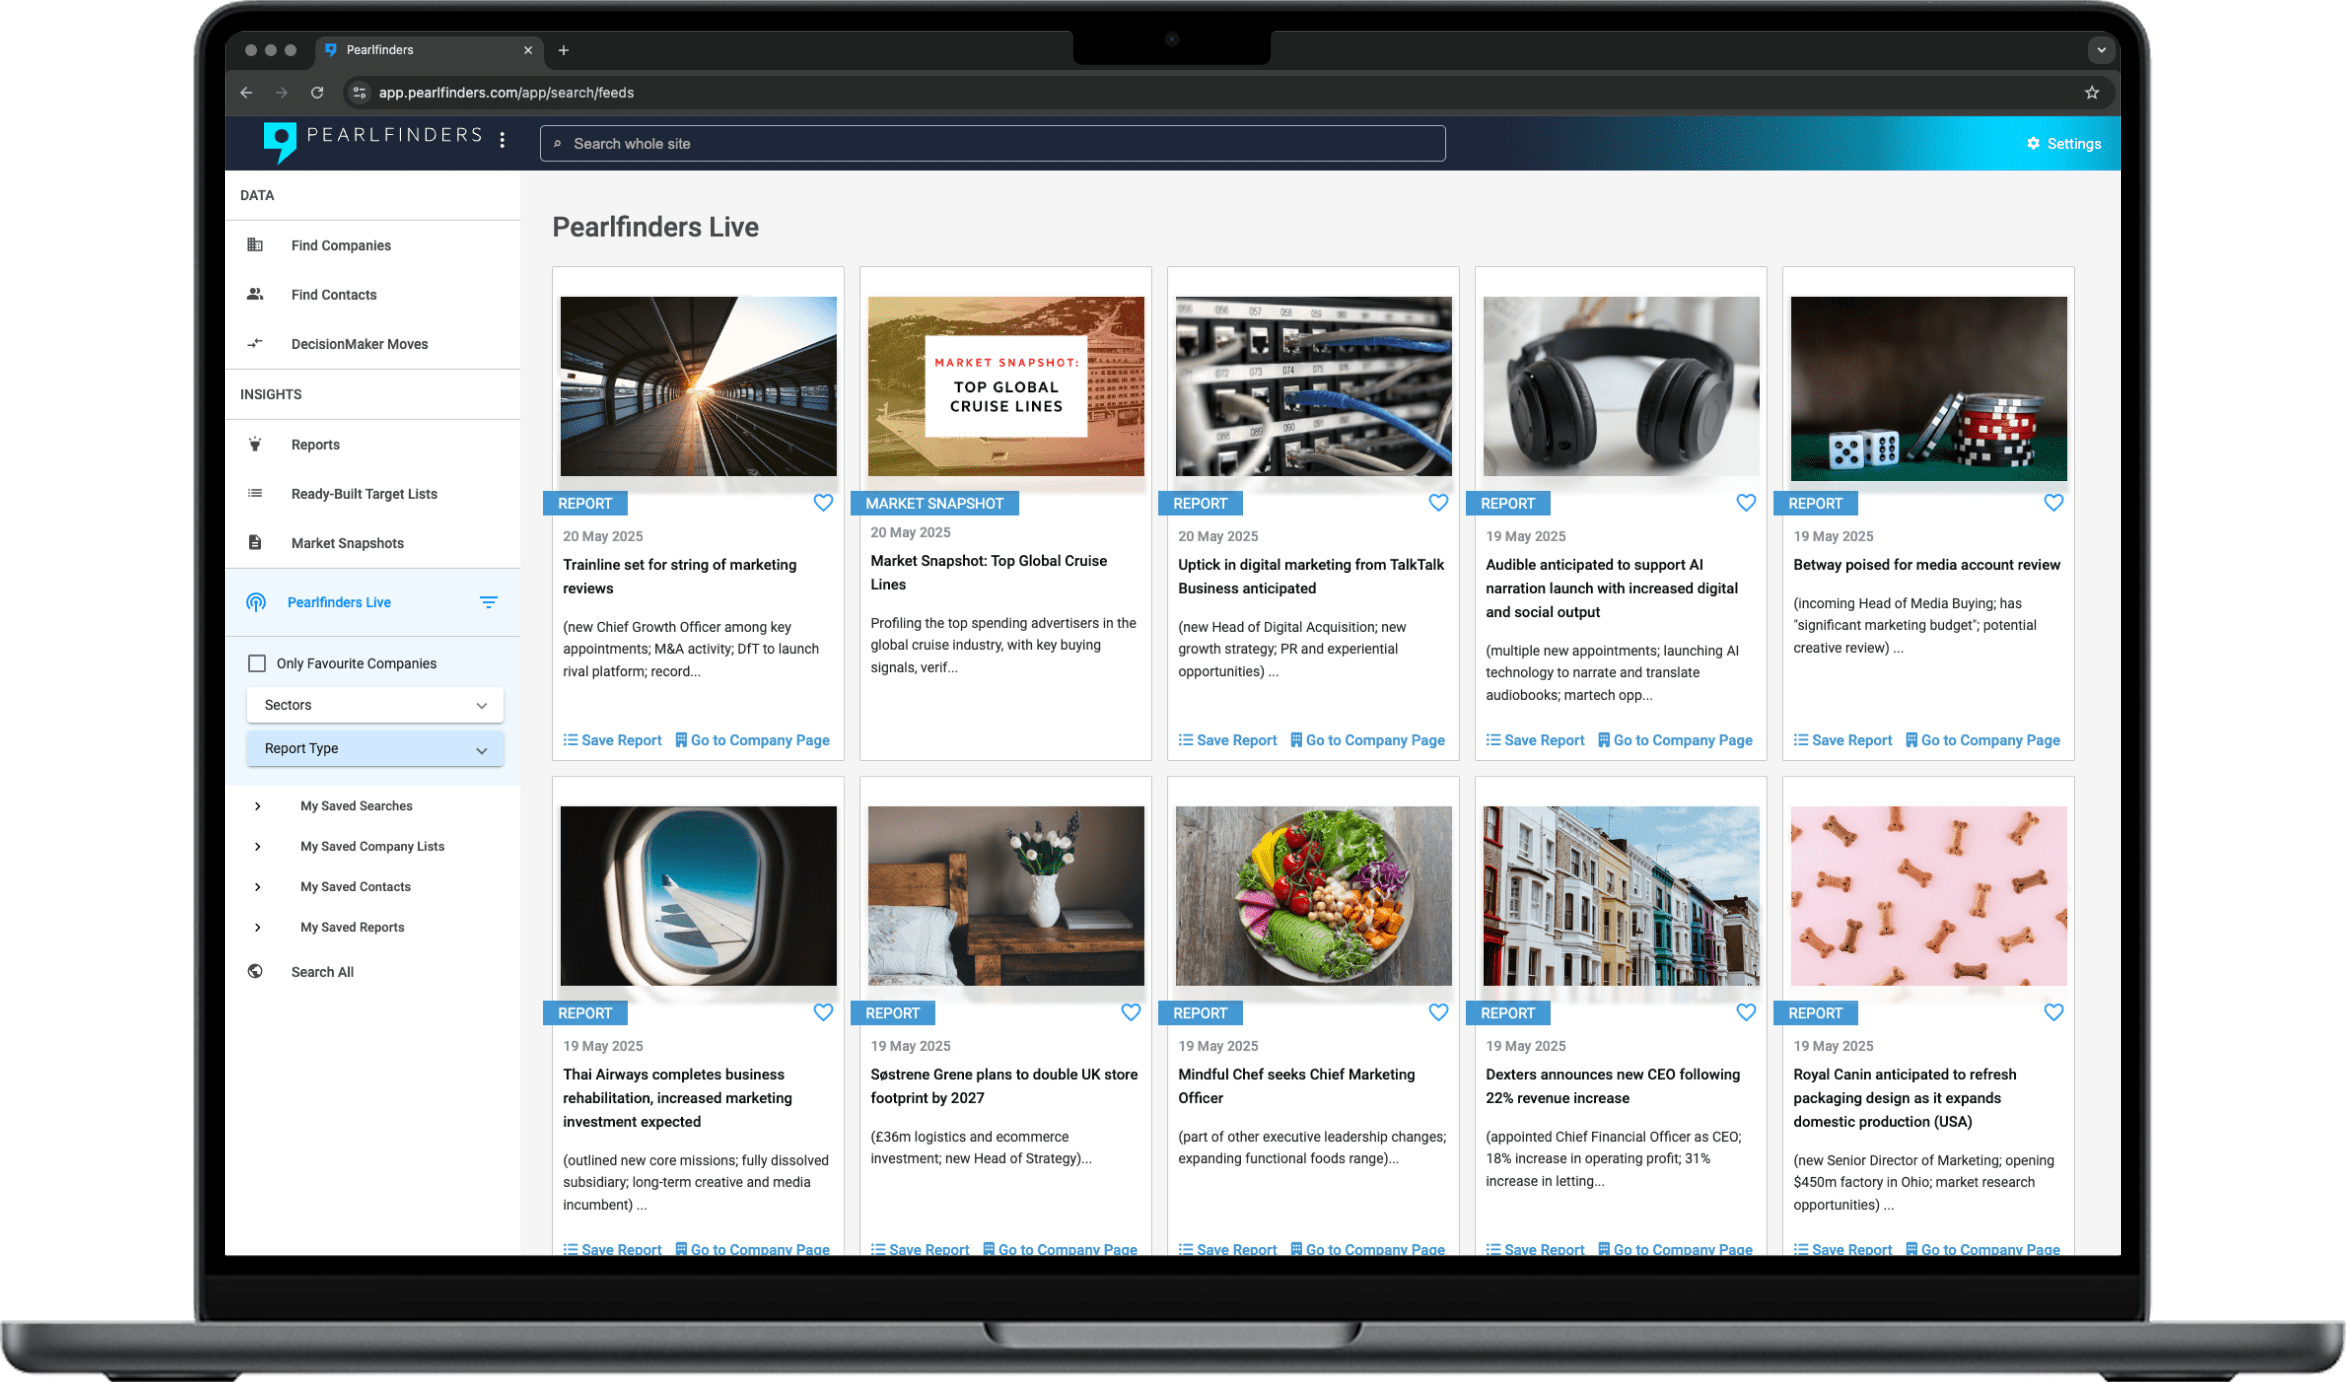Click the Find Companies building icon

click(x=256, y=245)
